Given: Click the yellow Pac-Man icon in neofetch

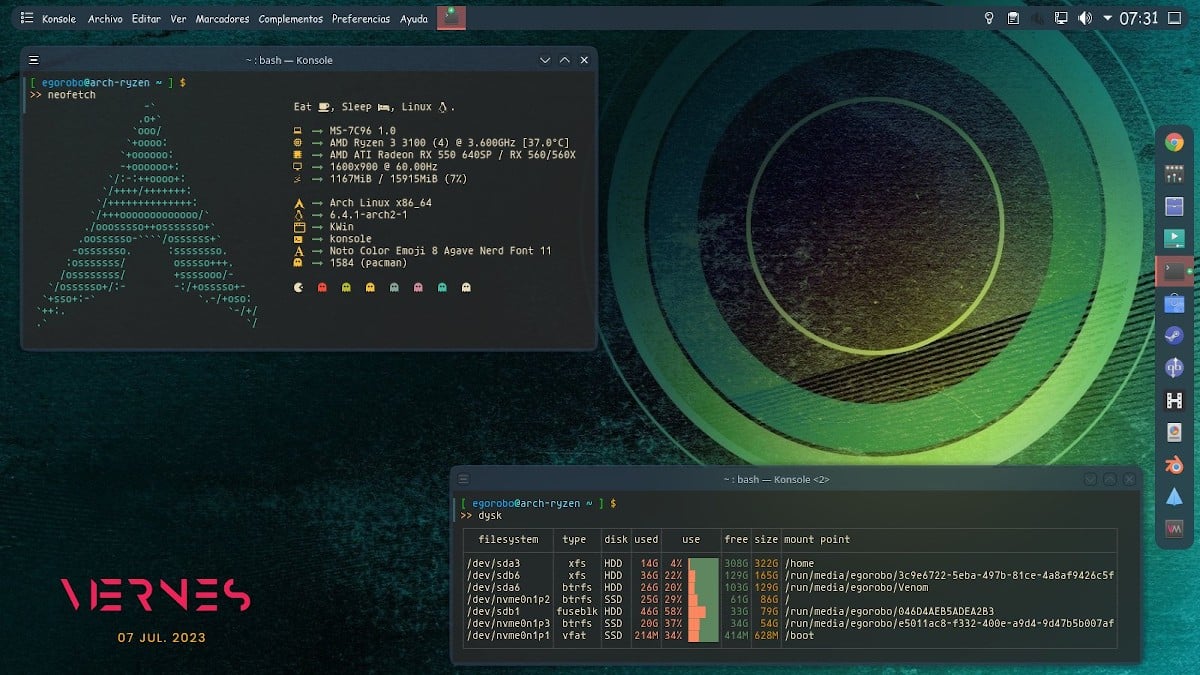Looking at the screenshot, I should click(299, 288).
